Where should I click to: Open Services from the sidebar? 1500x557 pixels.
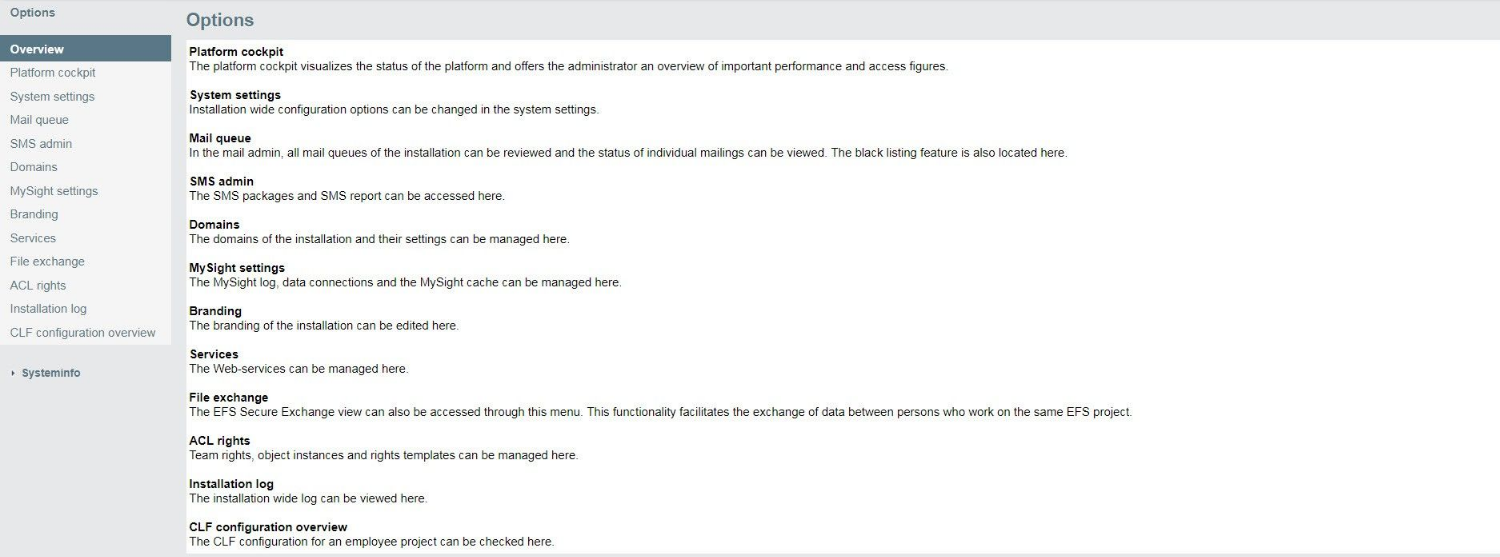(x=85, y=238)
